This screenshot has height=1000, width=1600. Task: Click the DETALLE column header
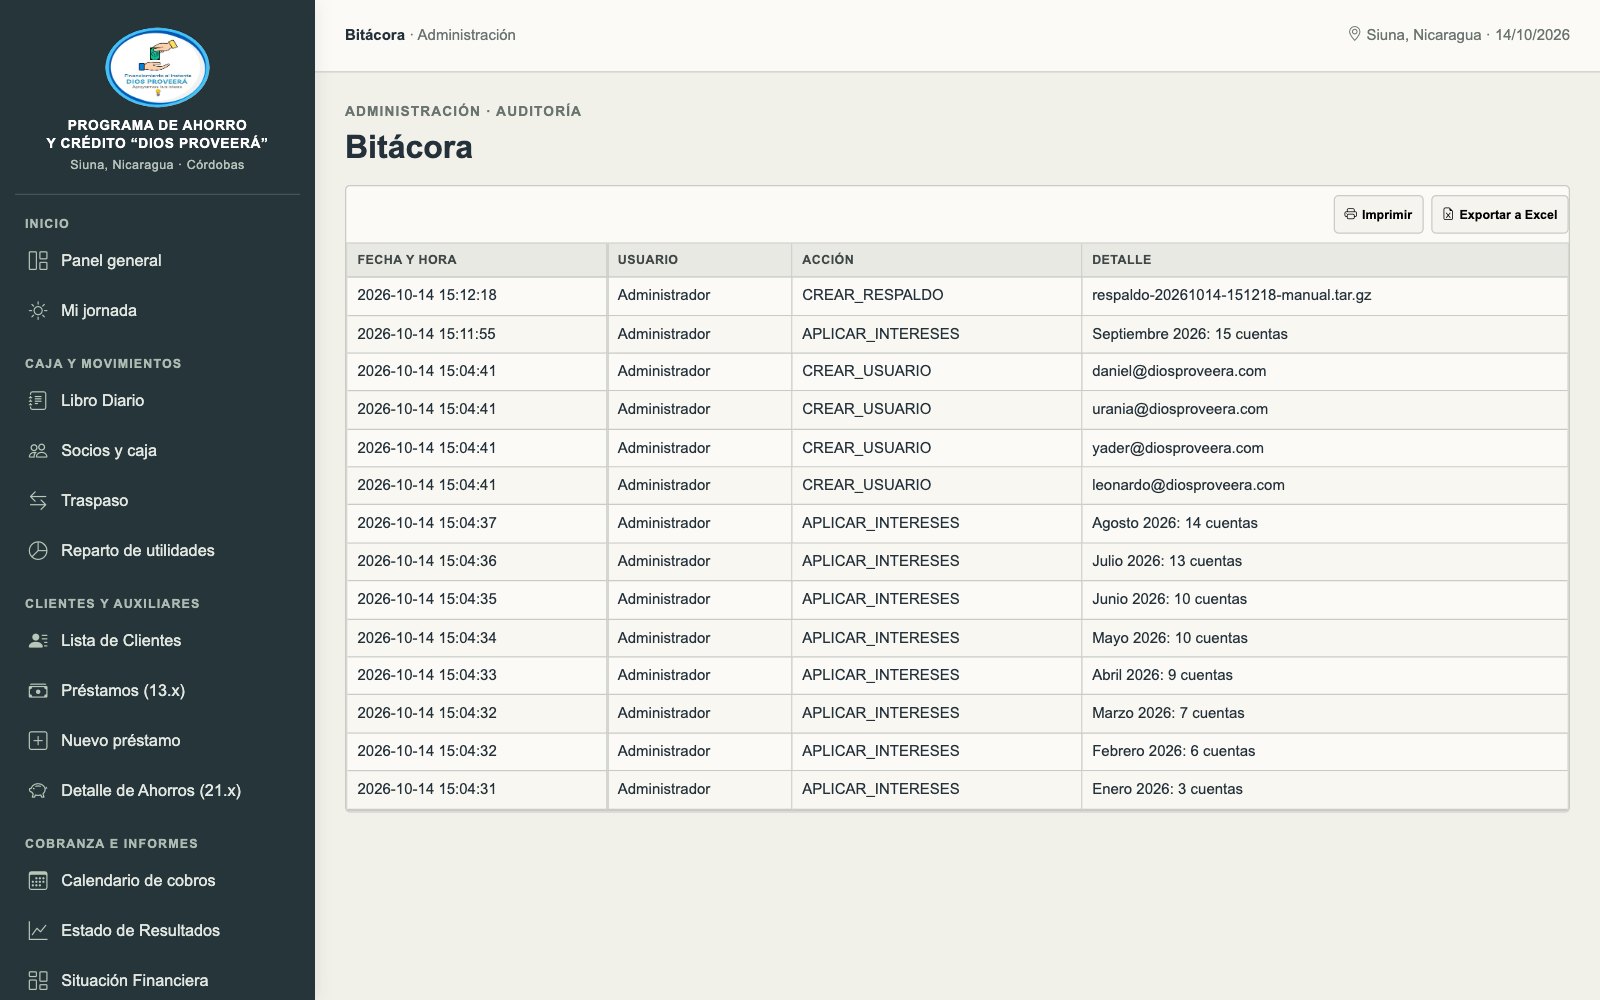[x=1324, y=260]
